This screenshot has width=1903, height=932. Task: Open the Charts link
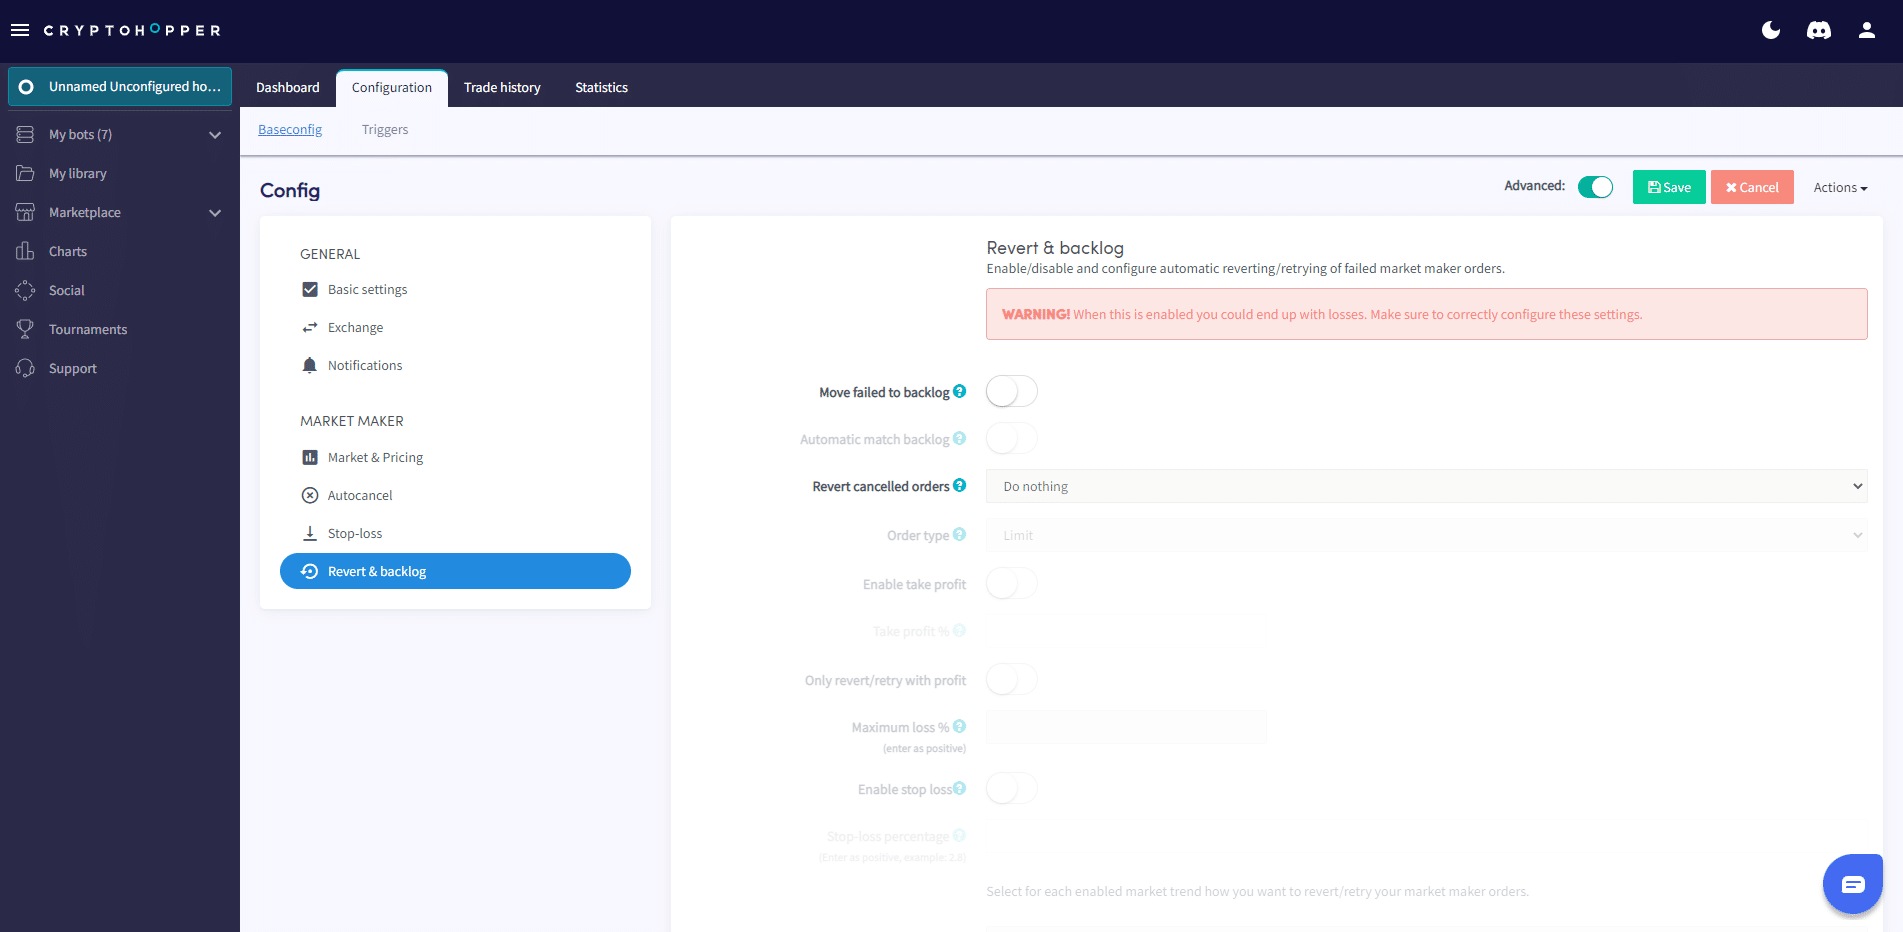[68, 251]
